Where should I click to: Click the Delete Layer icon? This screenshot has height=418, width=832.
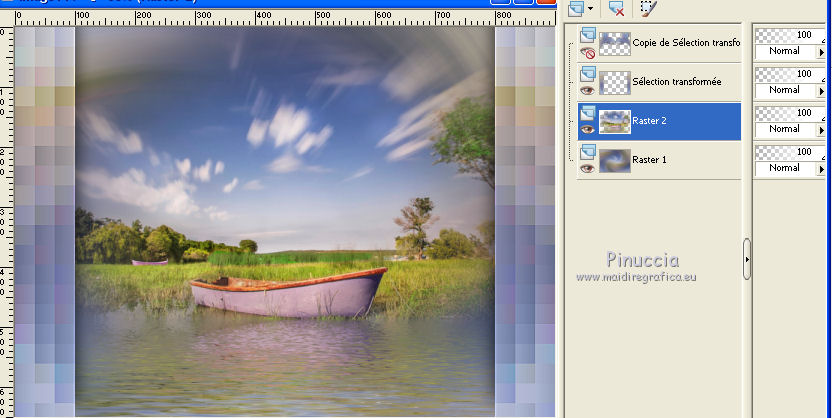(x=616, y=8)
